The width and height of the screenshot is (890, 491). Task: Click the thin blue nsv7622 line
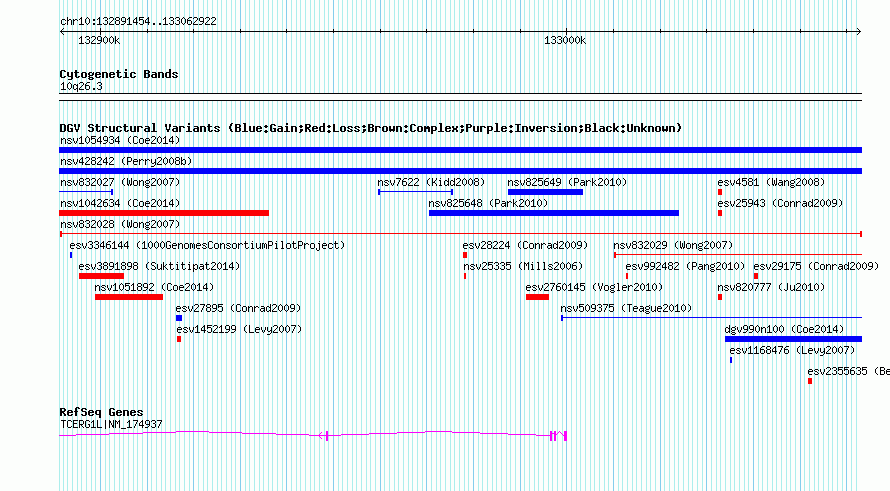(x=415, y=192)
